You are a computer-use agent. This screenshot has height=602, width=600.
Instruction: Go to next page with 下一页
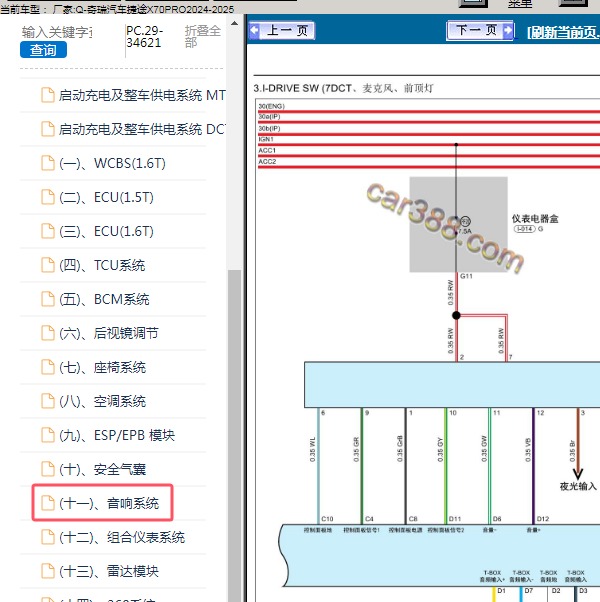coord(480,30)
